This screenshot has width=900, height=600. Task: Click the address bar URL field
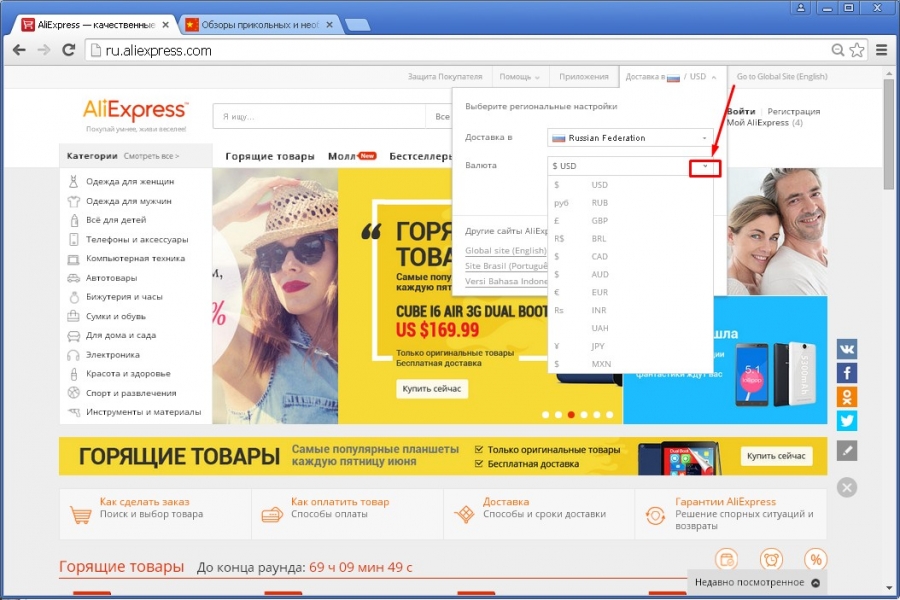pyautogui.click(x=459, y=51)
